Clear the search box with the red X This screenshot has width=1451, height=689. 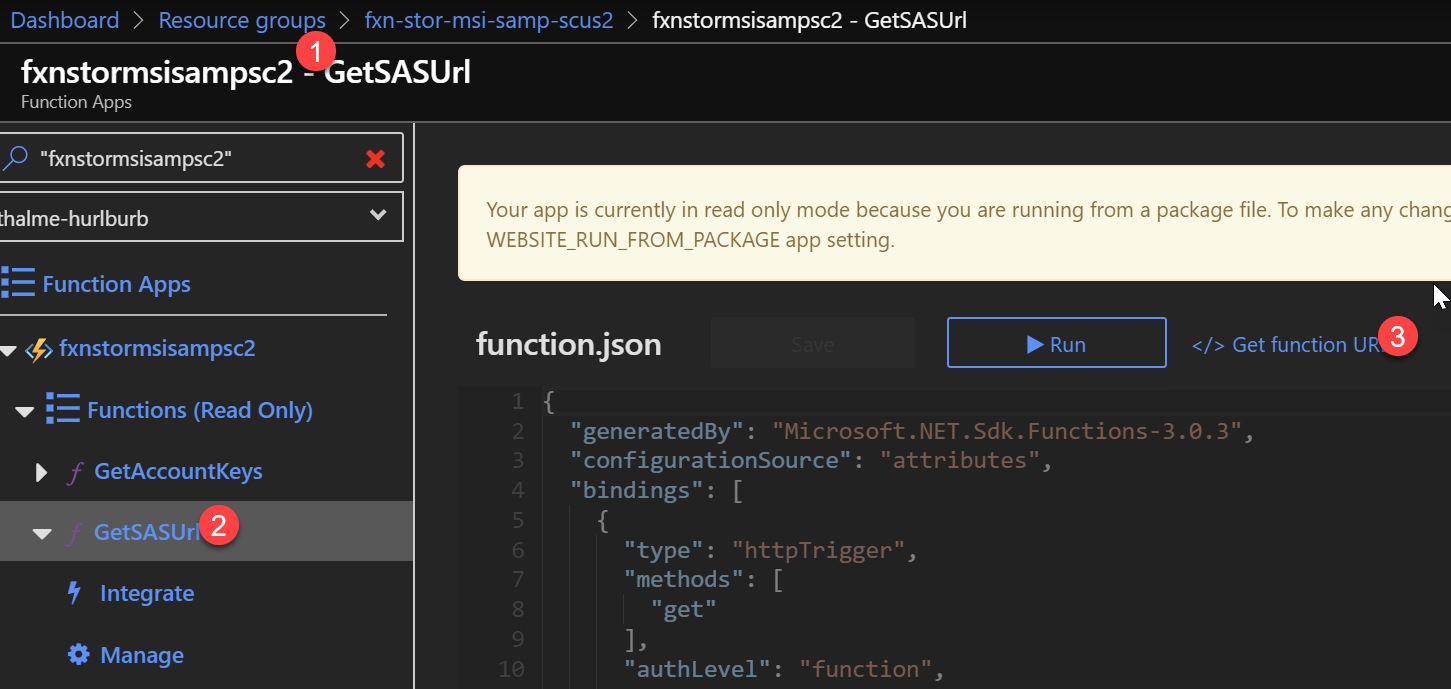point(376,158)
